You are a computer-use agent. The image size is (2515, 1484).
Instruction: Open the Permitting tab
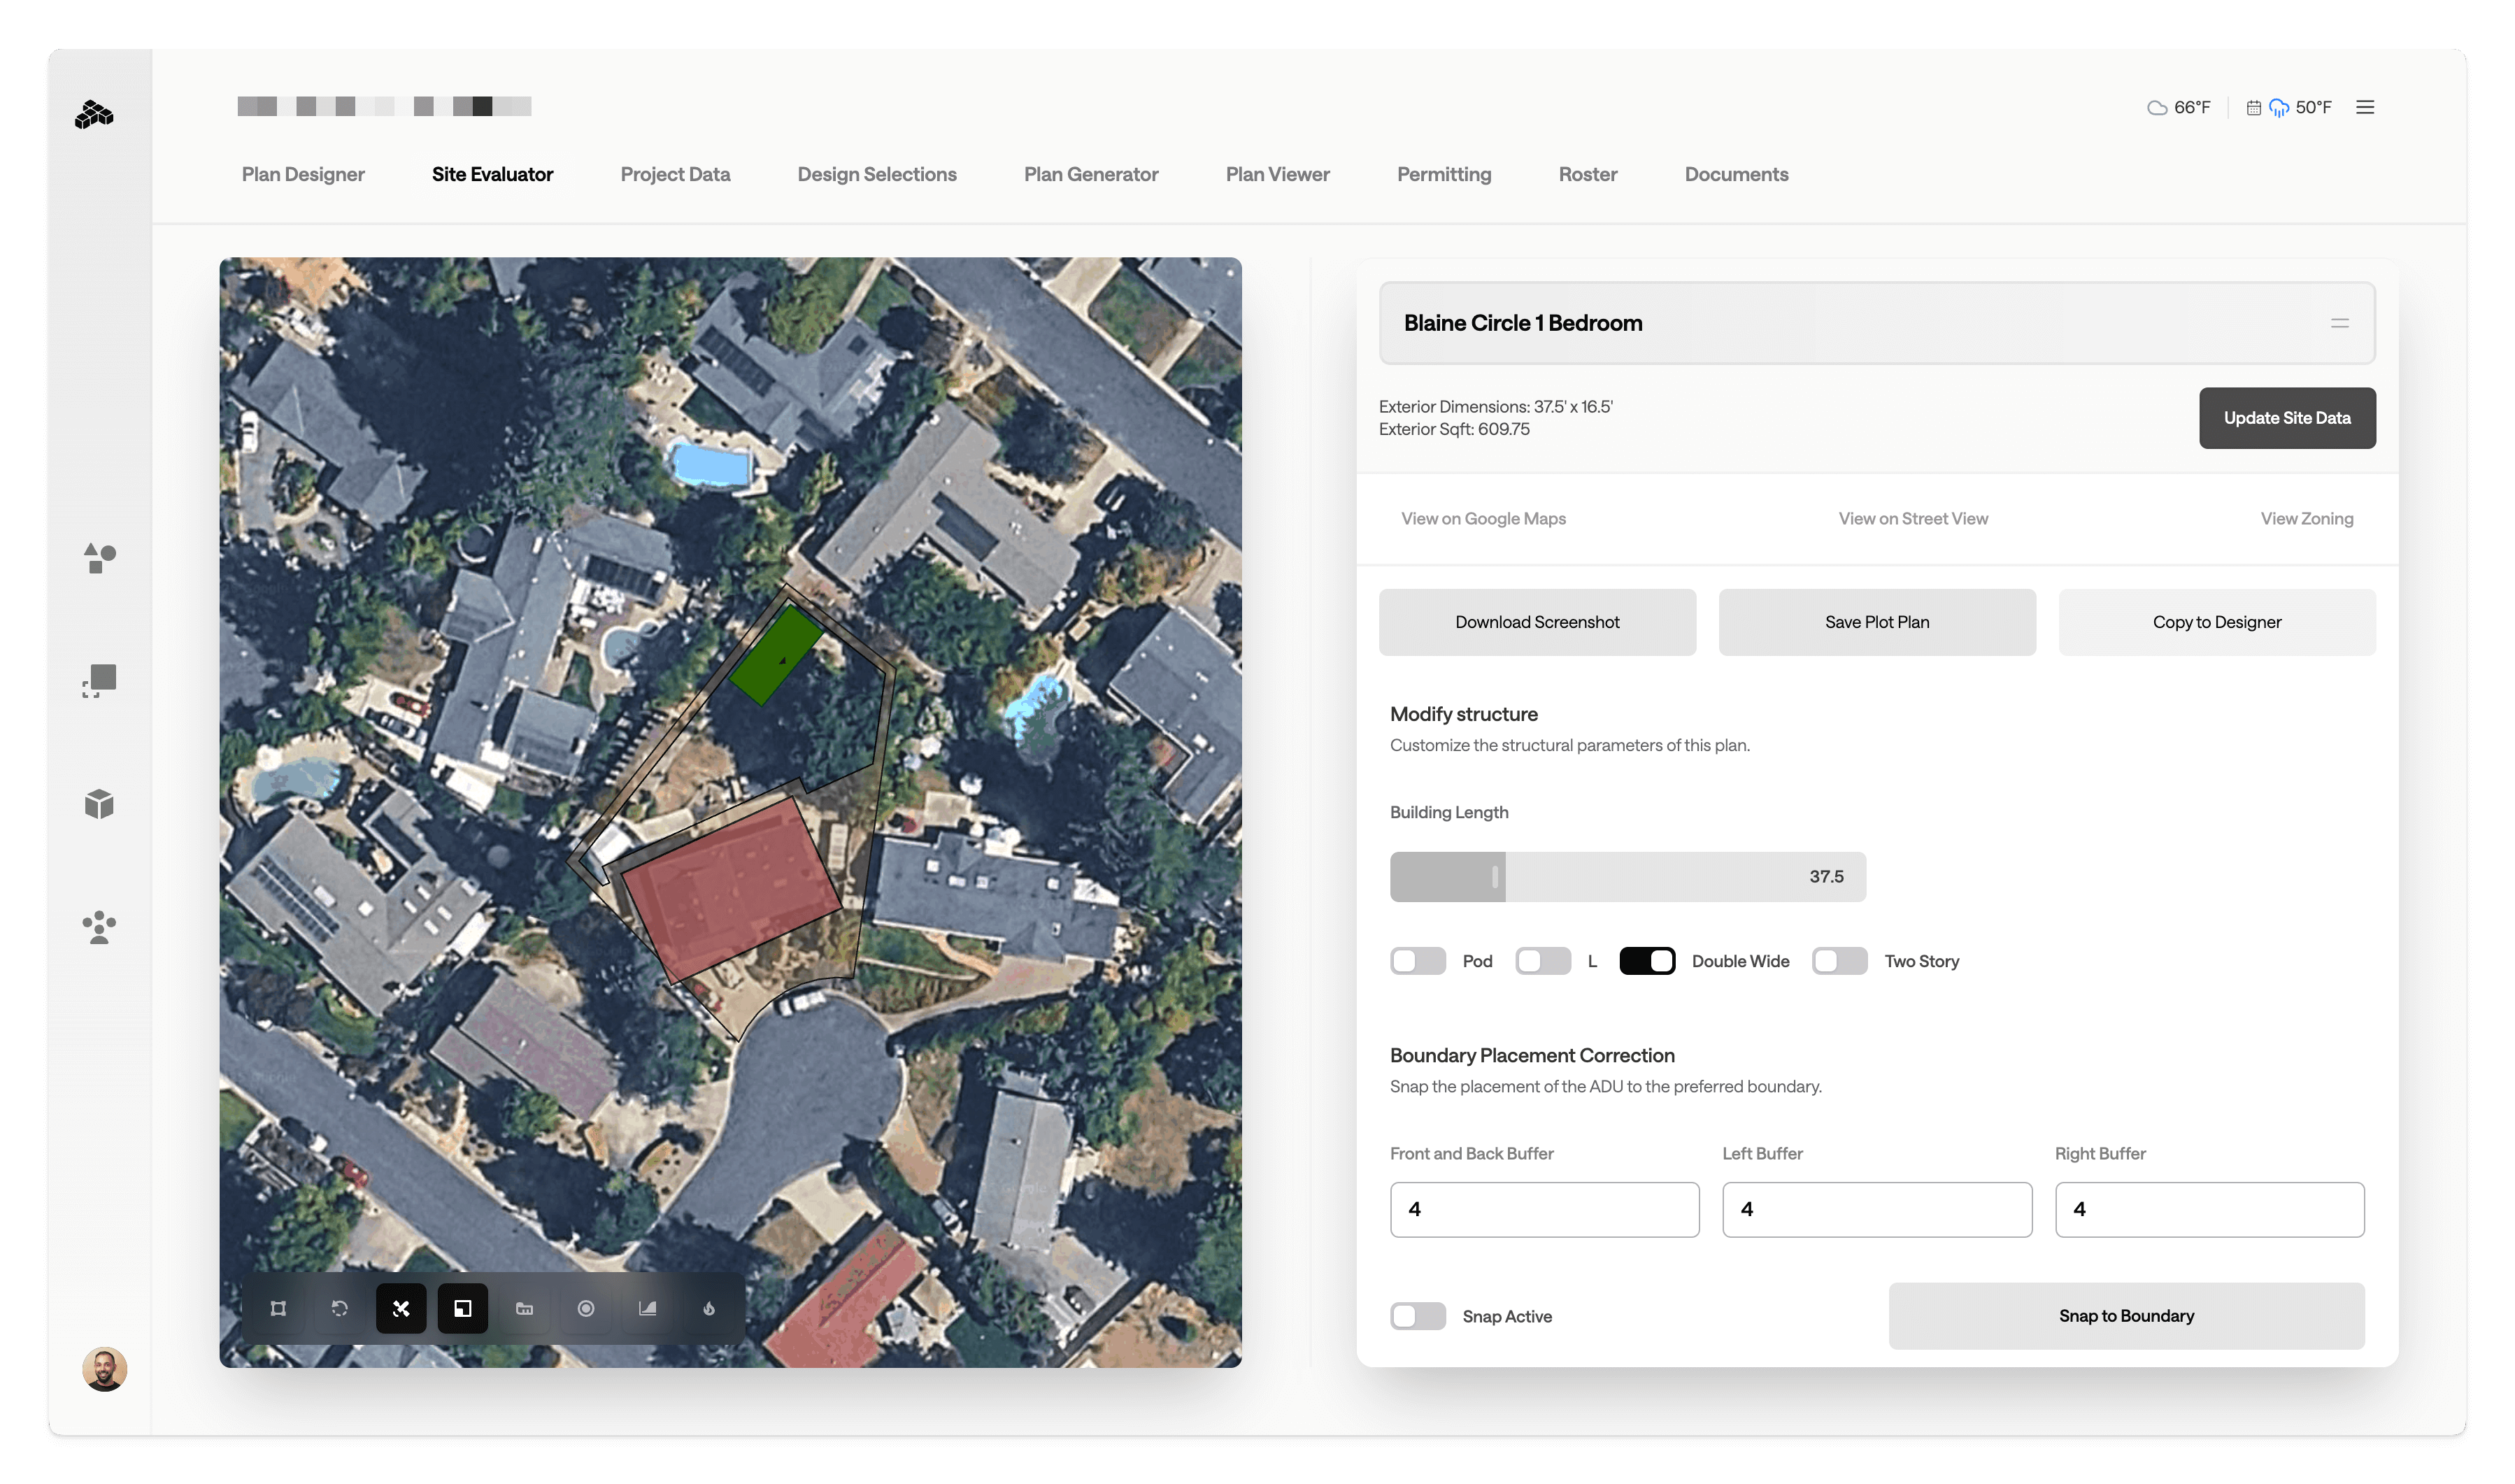1444,174
